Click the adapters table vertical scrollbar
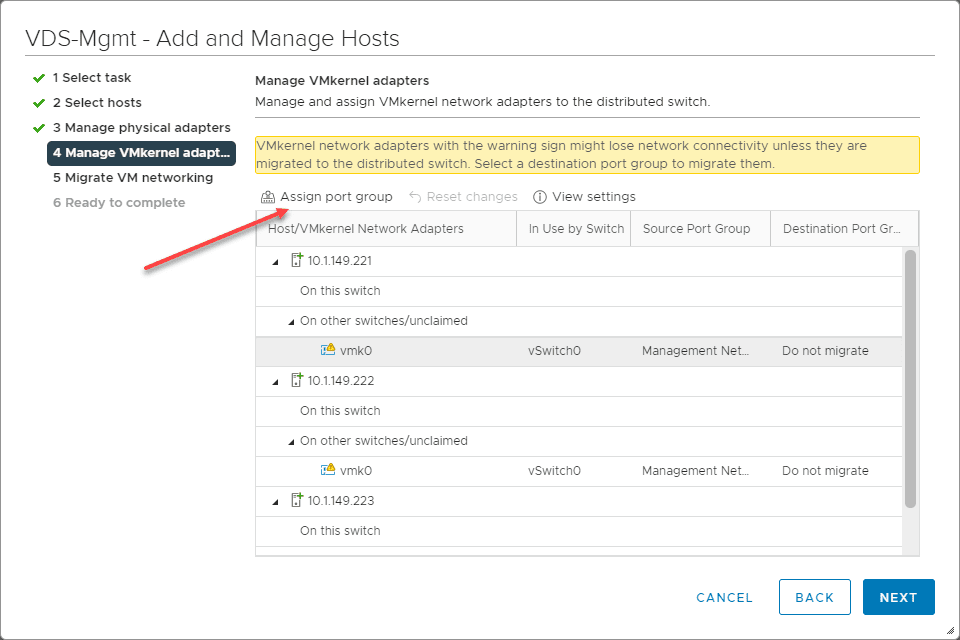 (x=910, y=378)
